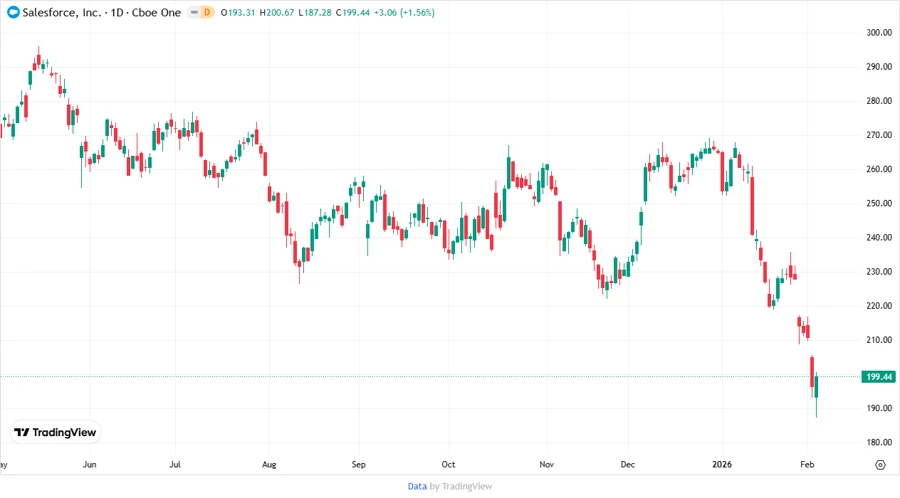Click the 270.00 price axis label
900x498 pixels.
879,135
